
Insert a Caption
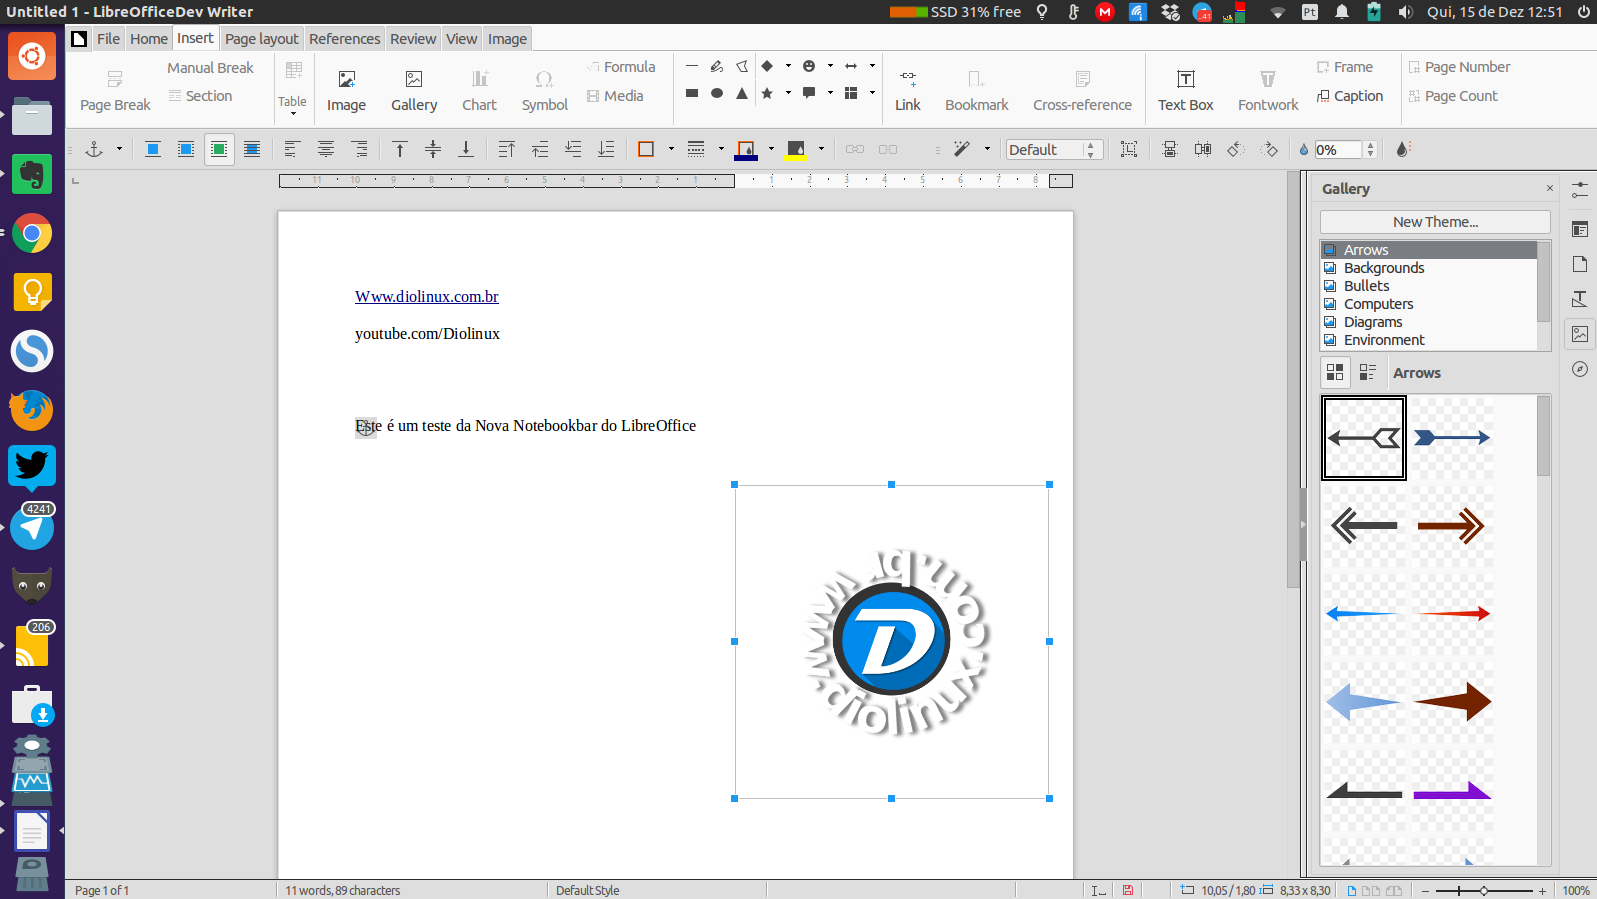point(1350,96)
